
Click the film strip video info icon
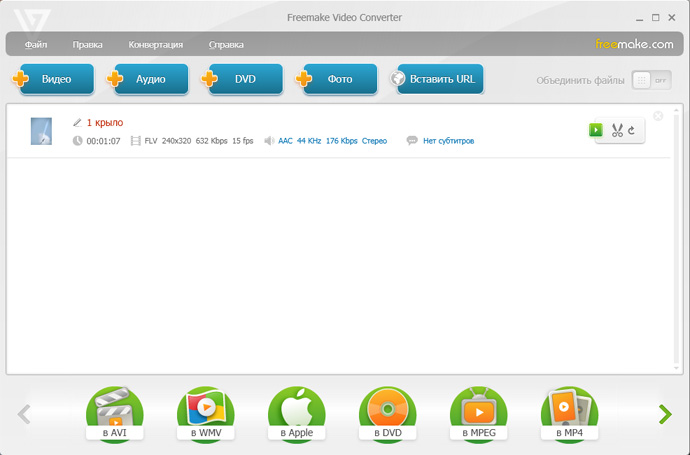pyautogui.click(x=136, y=141)
